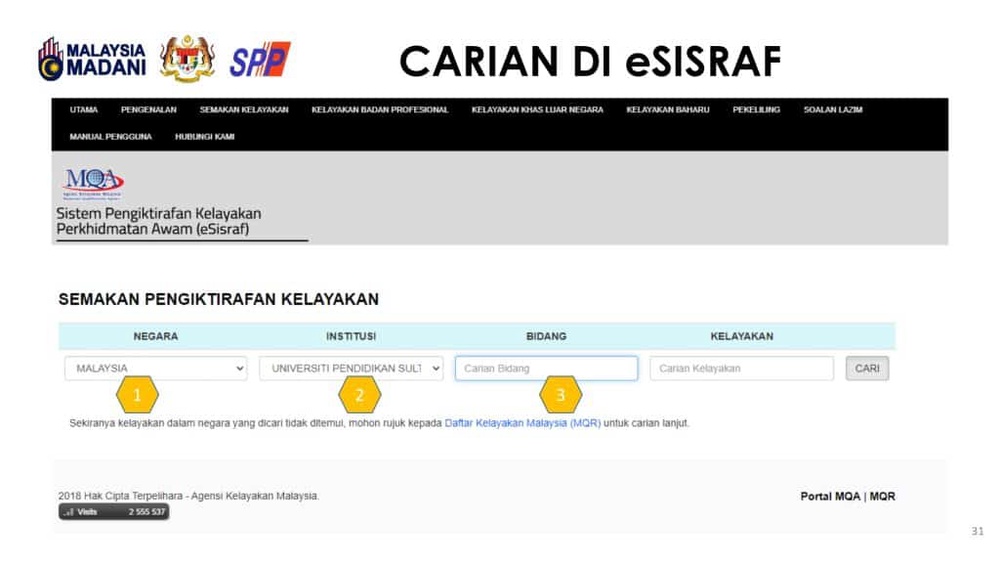Click the Visits counter badge
The height and width of the screenshot is (563, 1000).
114,512
